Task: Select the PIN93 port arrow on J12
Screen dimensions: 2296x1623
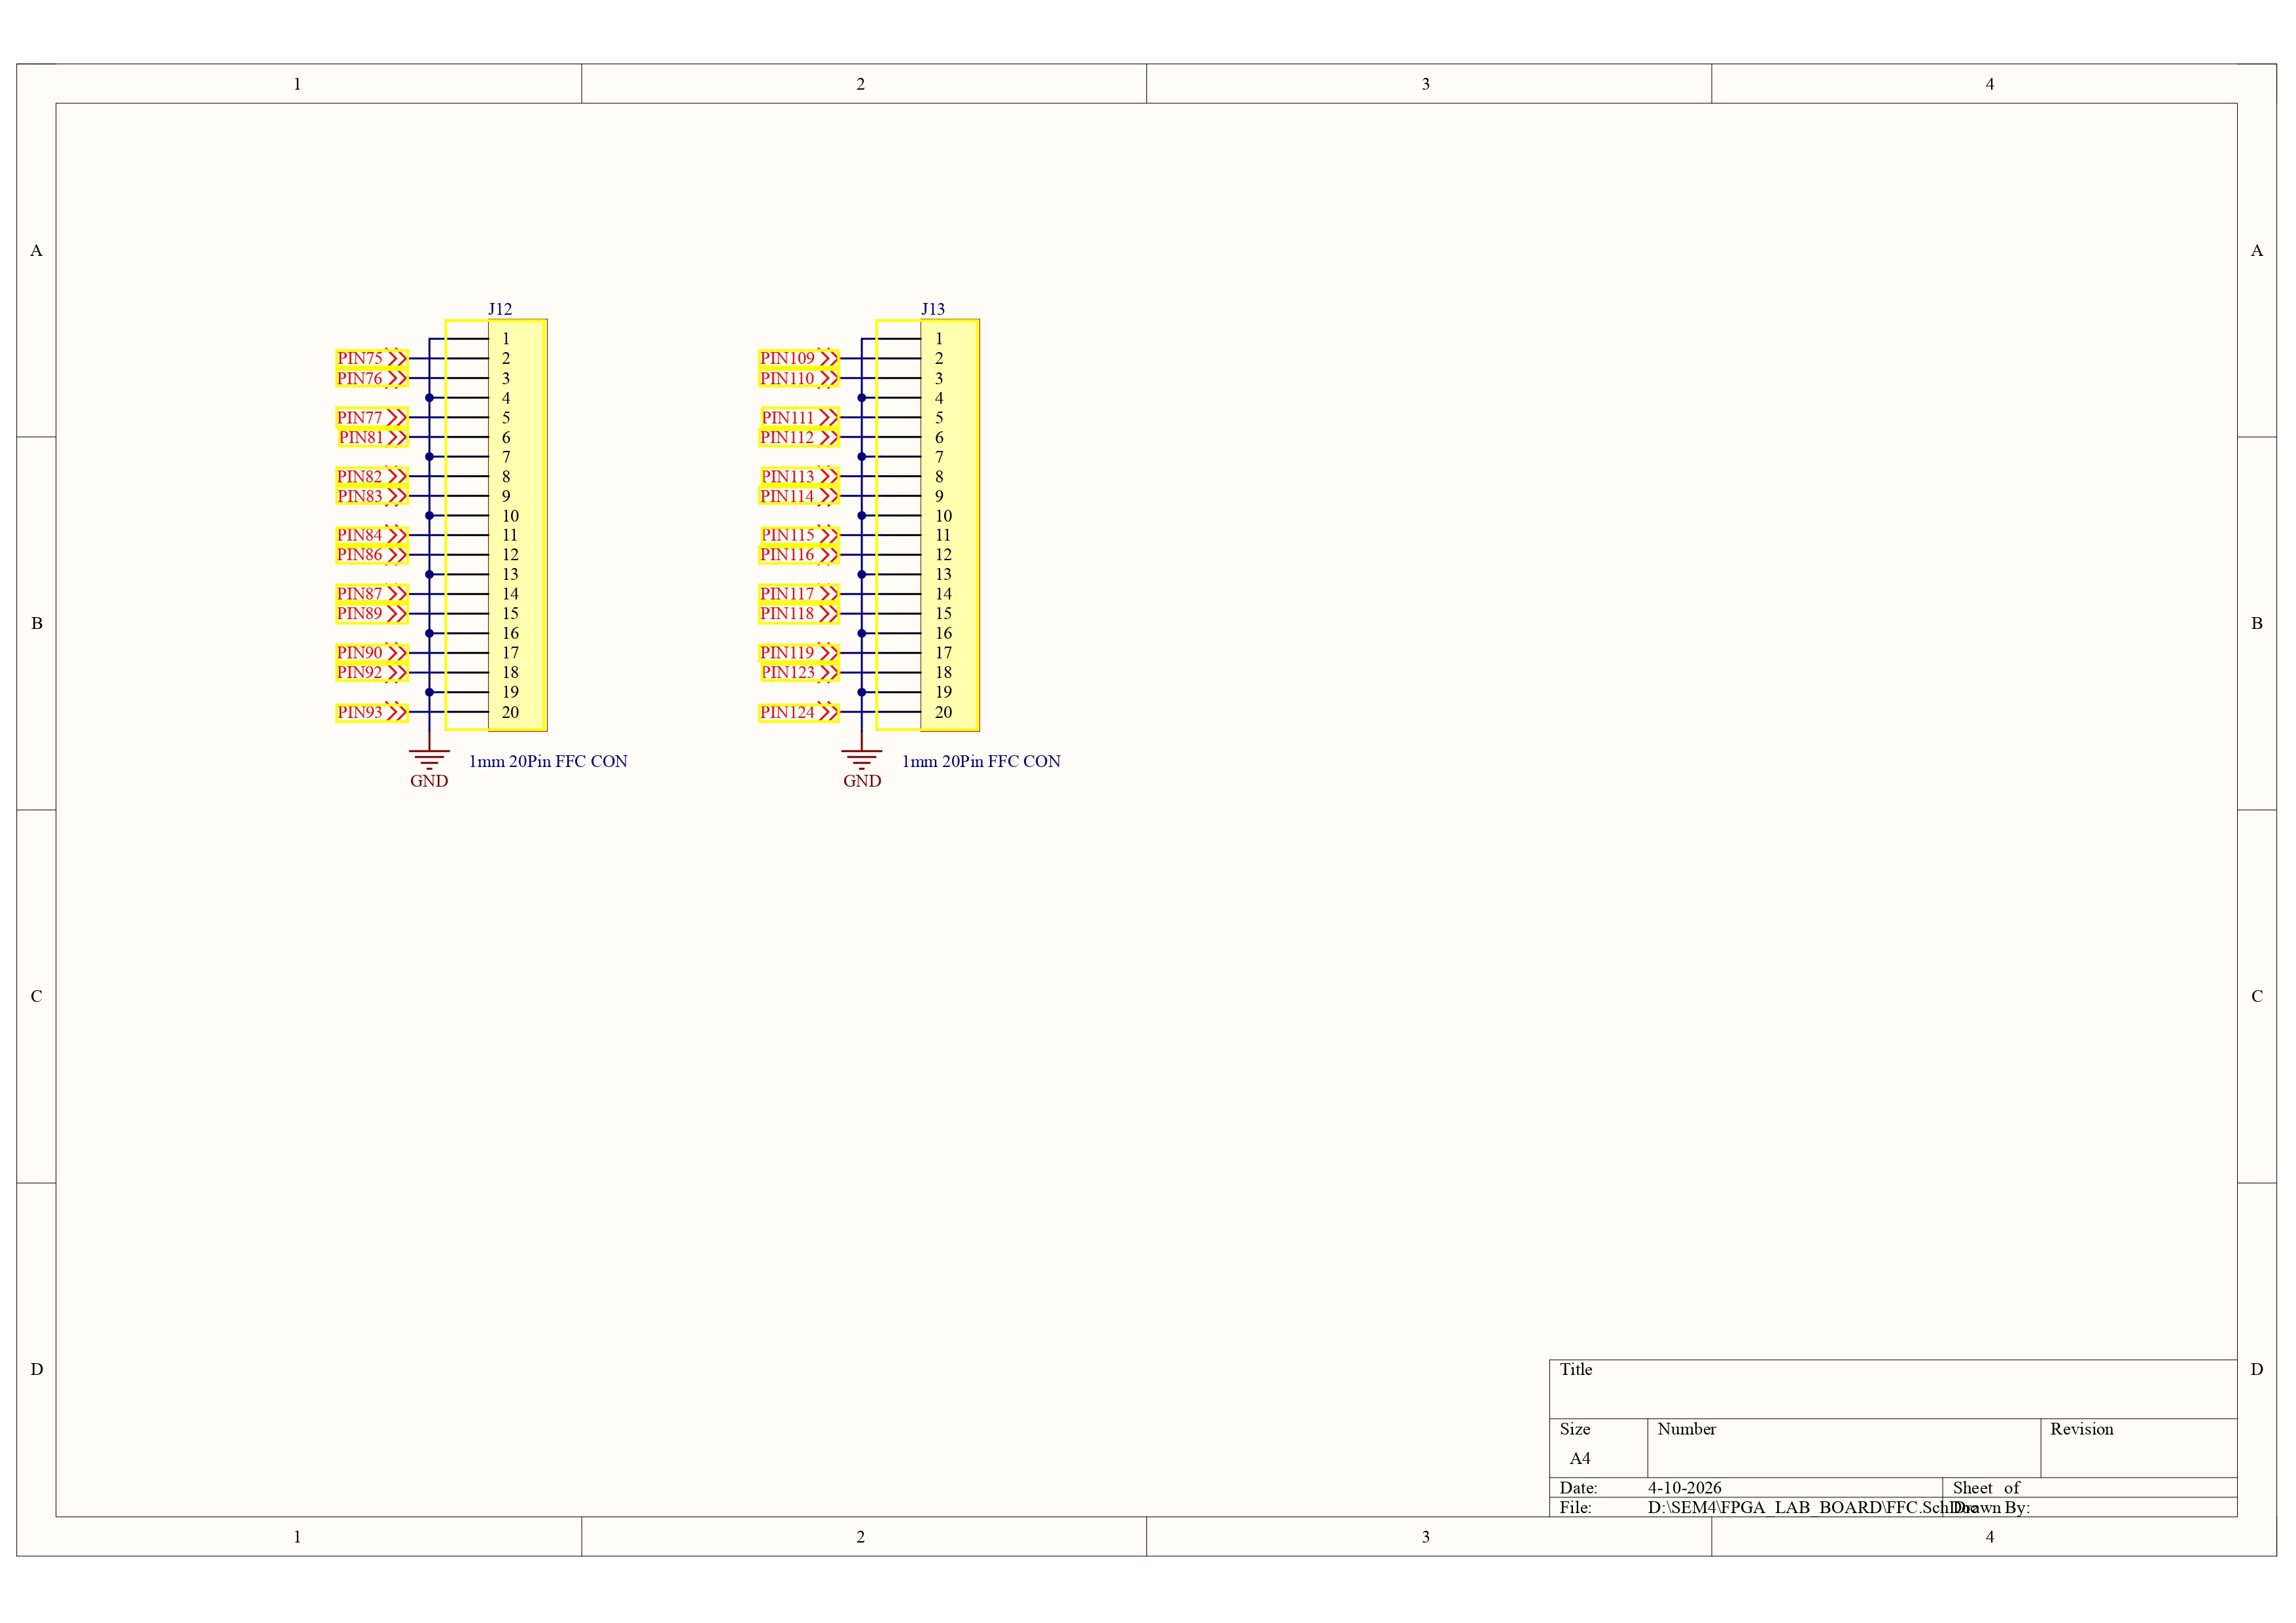Action: click(371, 712)
